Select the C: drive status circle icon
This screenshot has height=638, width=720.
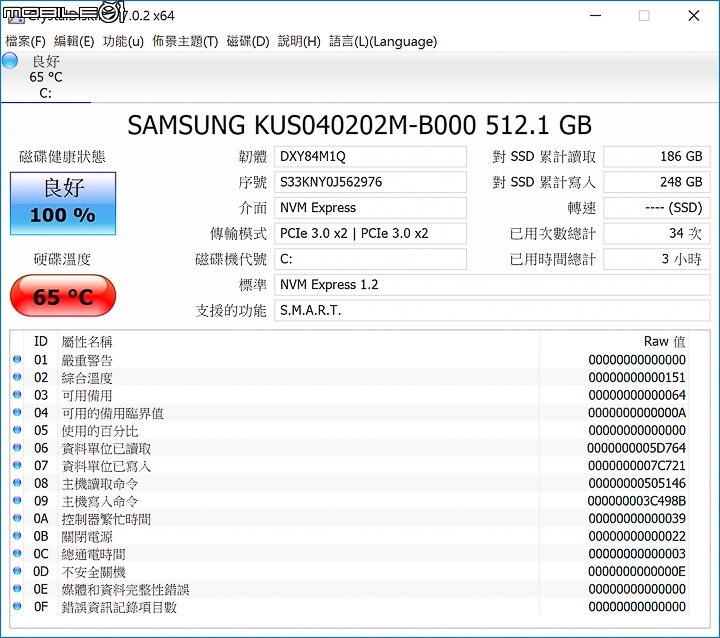click(10, 61)
